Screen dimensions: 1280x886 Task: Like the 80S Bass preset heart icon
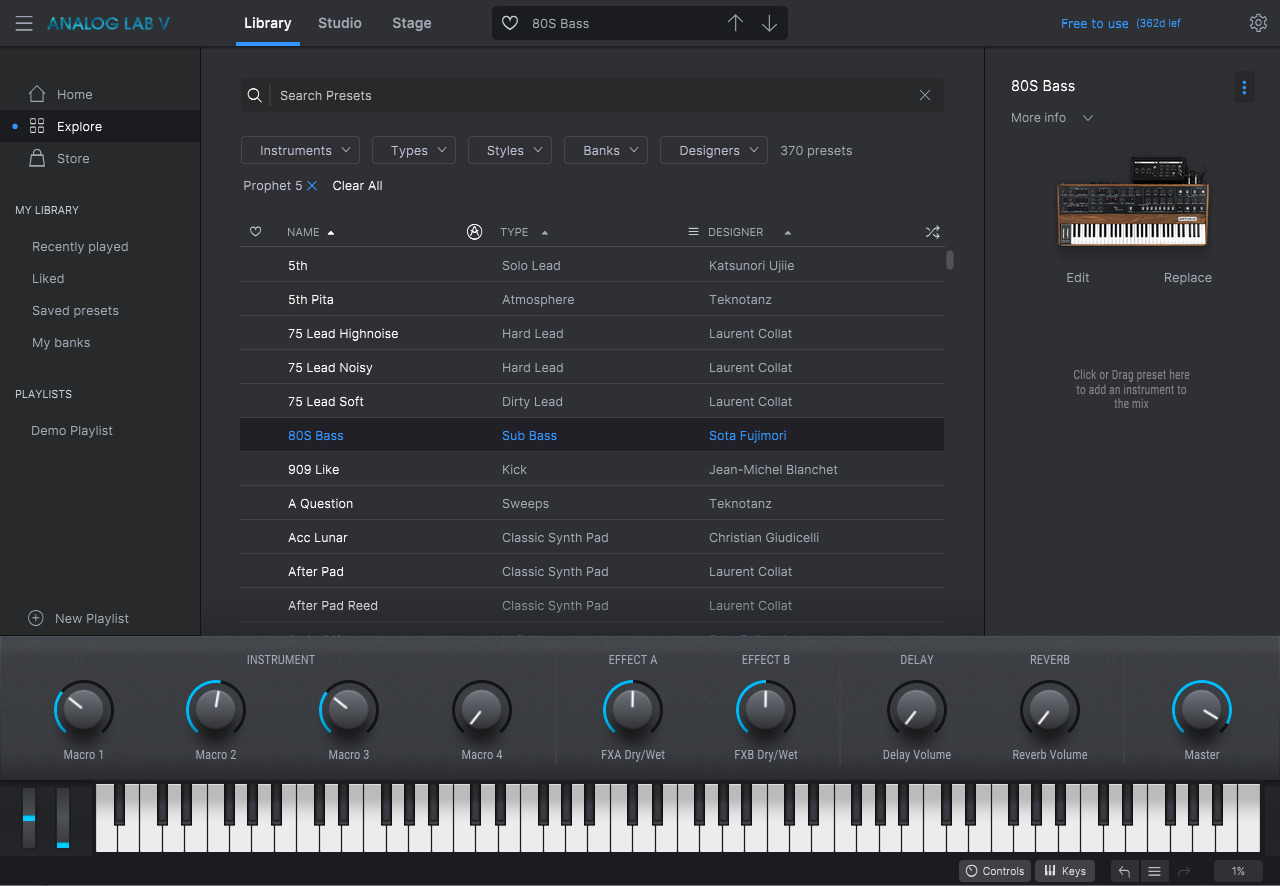510,23
